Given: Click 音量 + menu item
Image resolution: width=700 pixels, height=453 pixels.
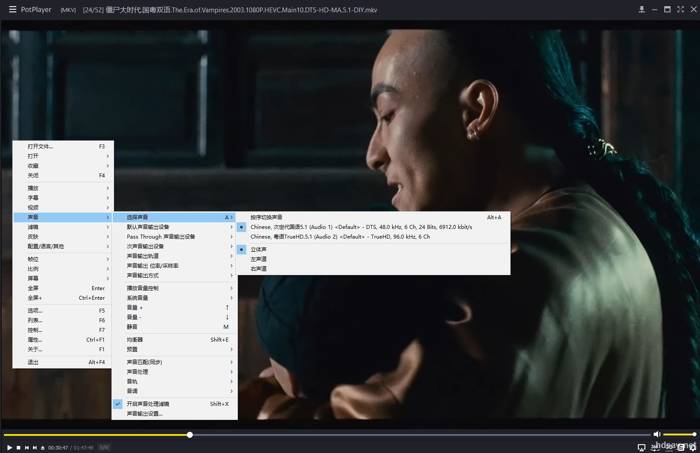Looking at the screenshot, I should pos(175,308).
